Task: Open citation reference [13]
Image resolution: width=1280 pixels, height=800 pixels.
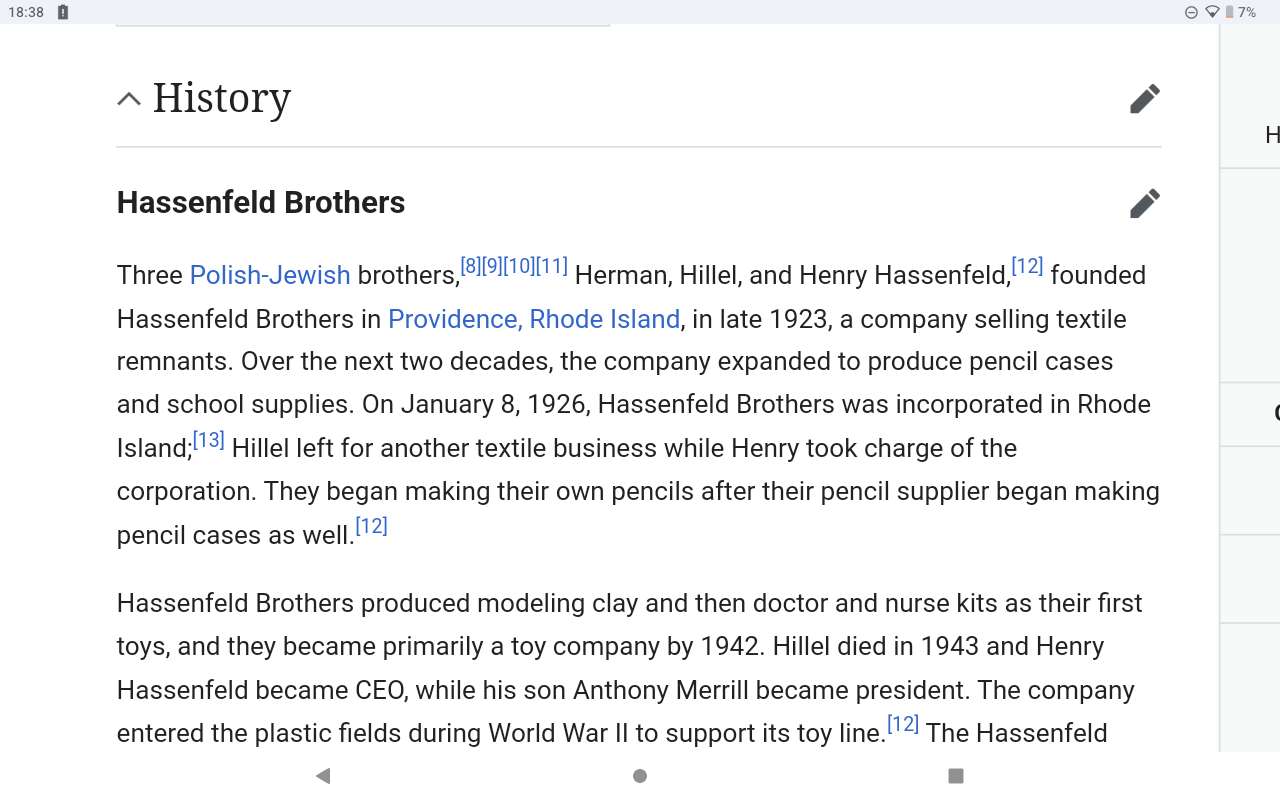Action: 209,440
